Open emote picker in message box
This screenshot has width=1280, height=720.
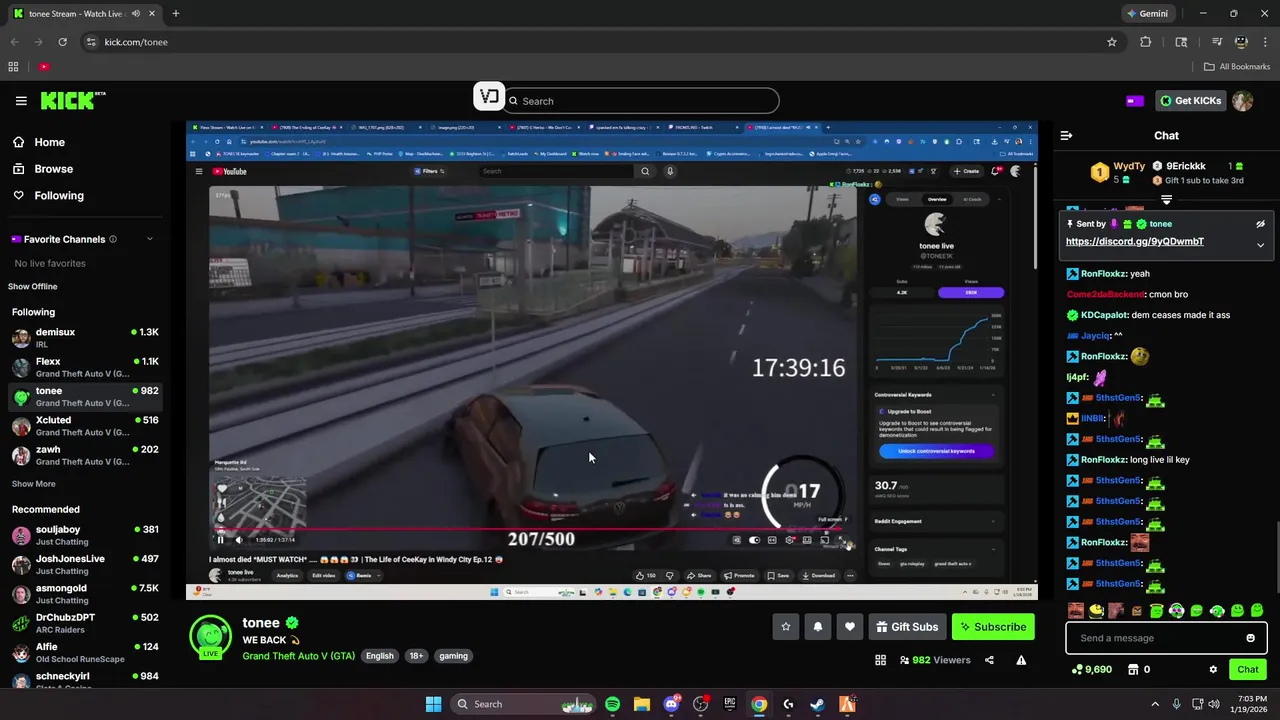coord(1250,638)
